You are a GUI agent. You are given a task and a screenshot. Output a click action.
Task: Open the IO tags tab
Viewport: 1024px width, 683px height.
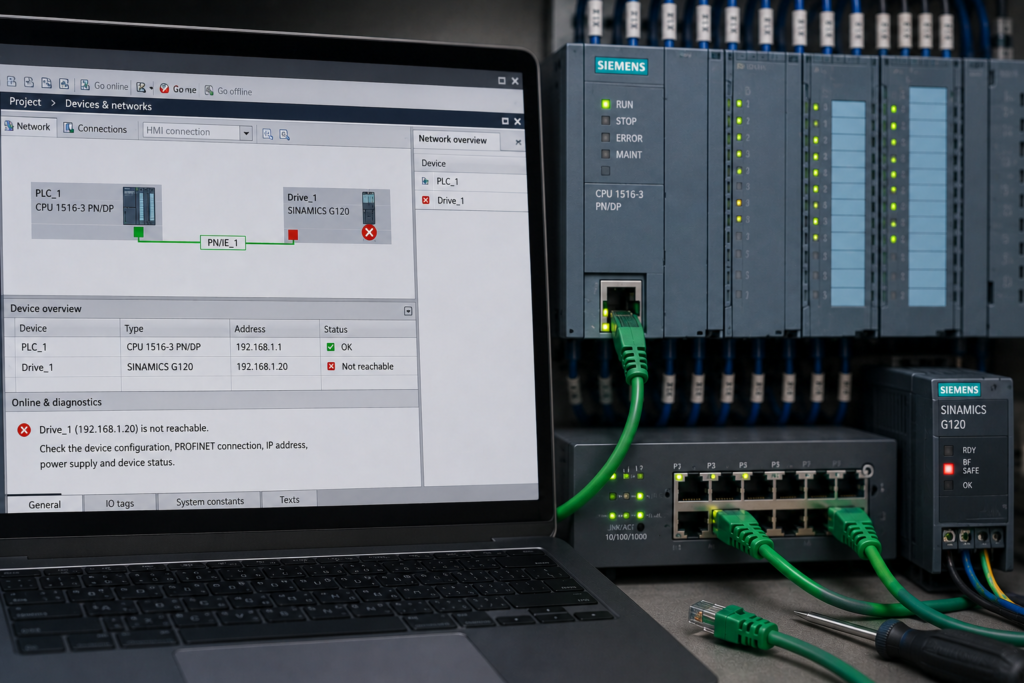pyautogui.click(x=120, y=503)
